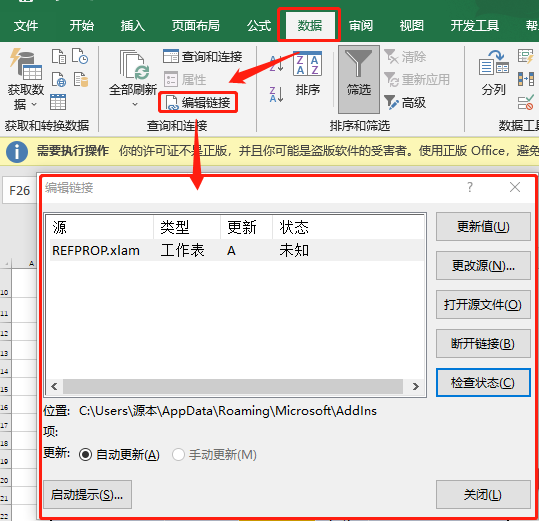Click 编辑链接 (Edit Links) command
This screenshot has height=521, width=539.
(x=198, y=102)
